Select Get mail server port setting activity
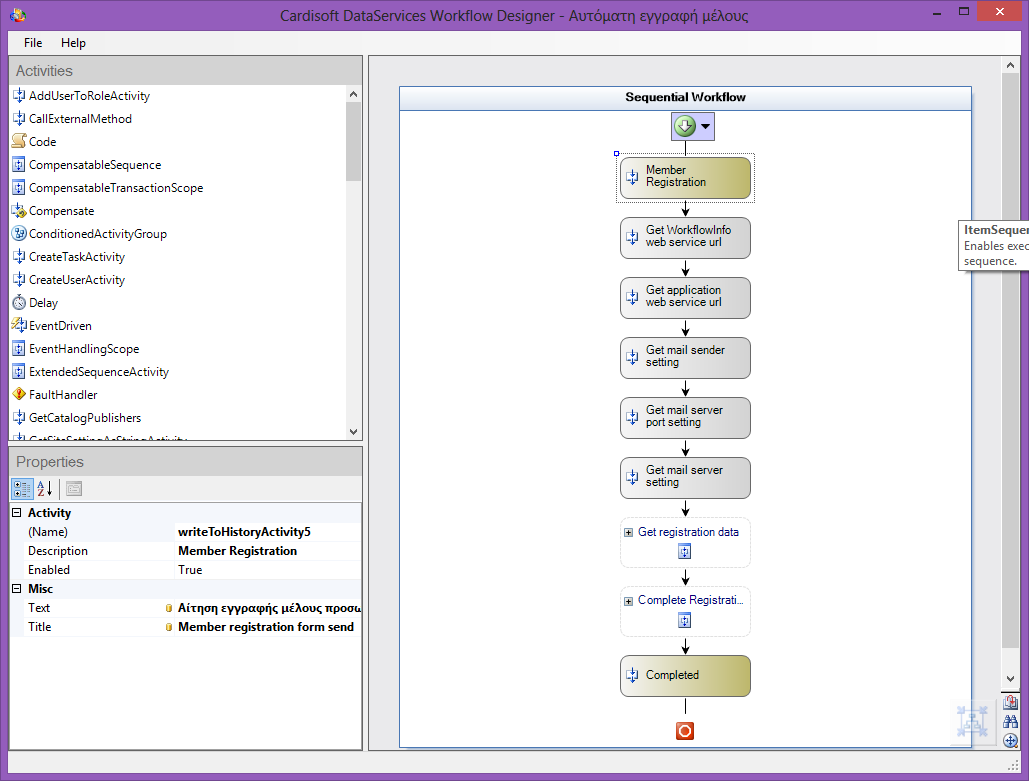The height and width of the screenshot is (781, 1029). tap(685, 417)
